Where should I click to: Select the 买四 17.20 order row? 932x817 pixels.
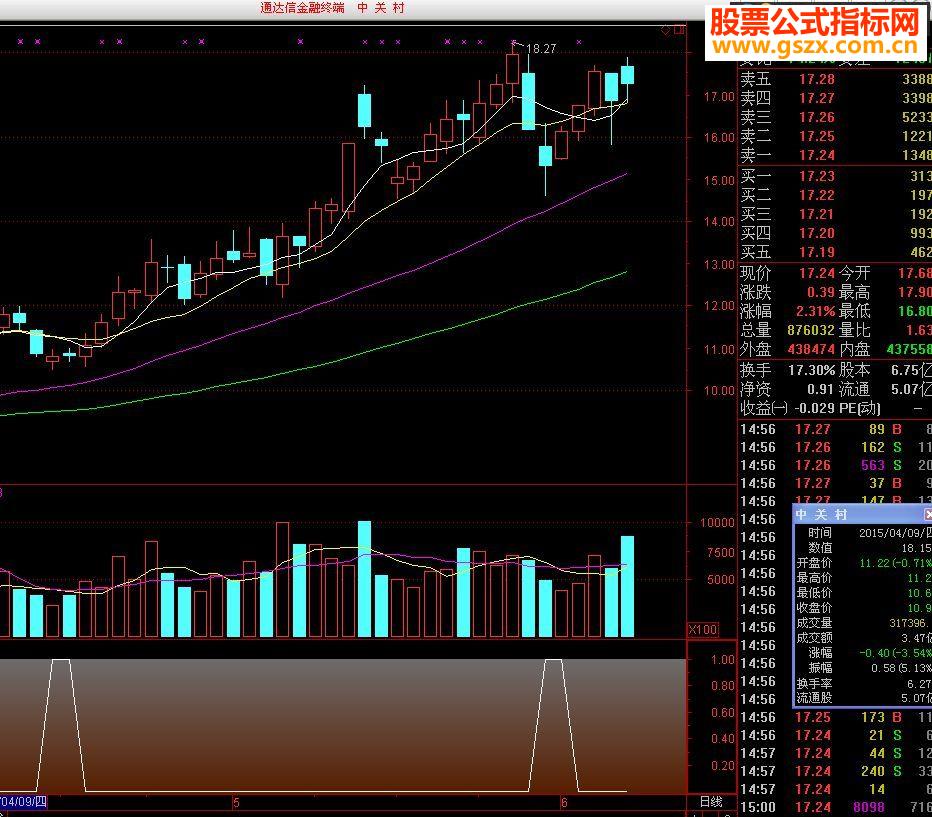[x=835, y=233]
